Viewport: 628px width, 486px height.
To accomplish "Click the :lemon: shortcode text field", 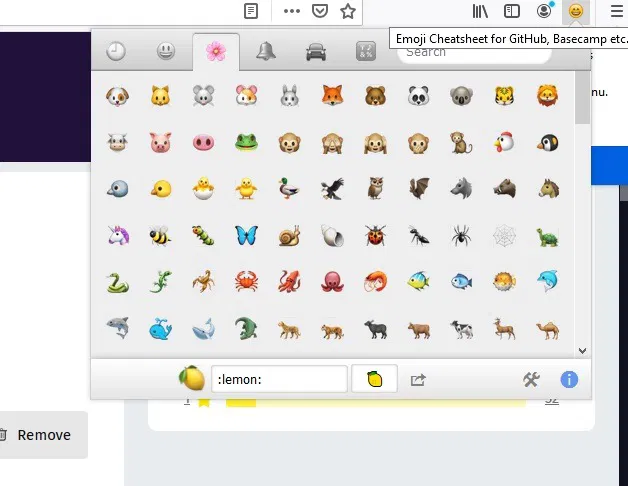I will (x=279, y=379).
